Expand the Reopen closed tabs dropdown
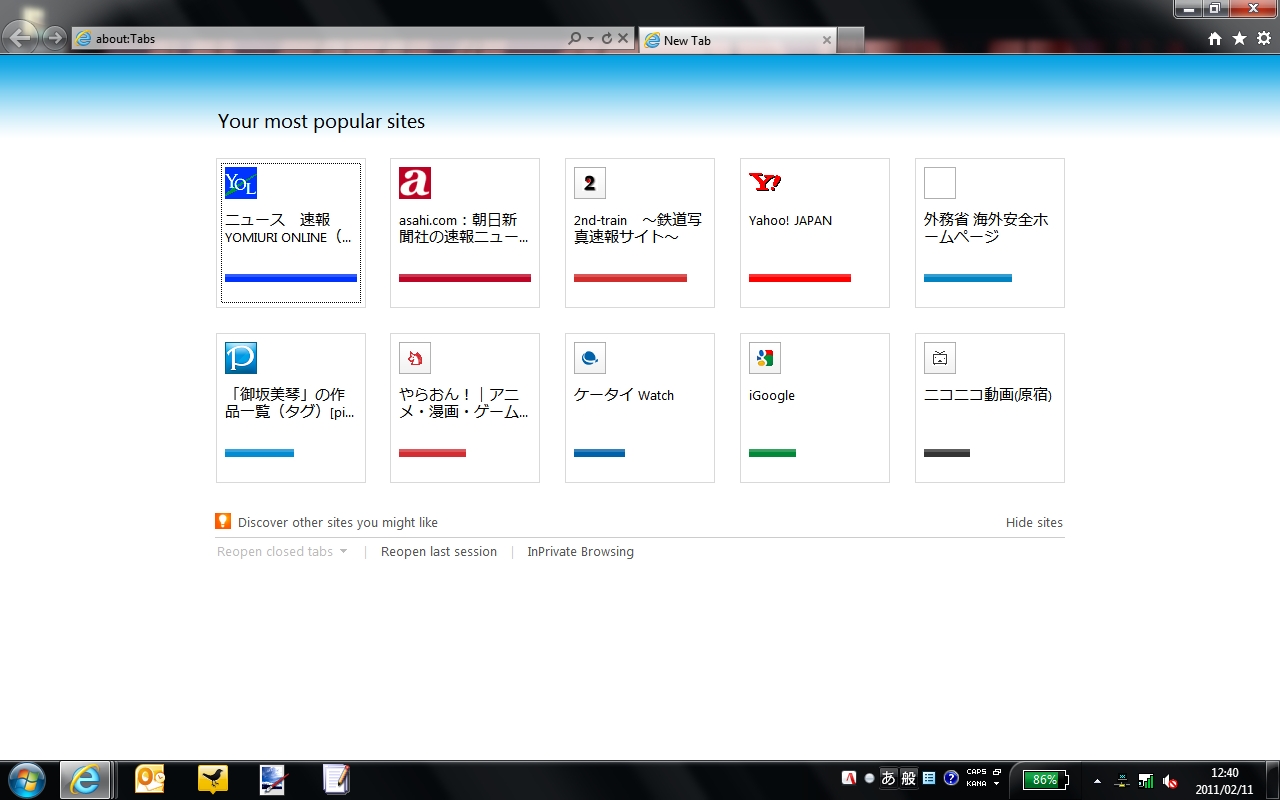1280x800 pixels. tap(282, 551)
